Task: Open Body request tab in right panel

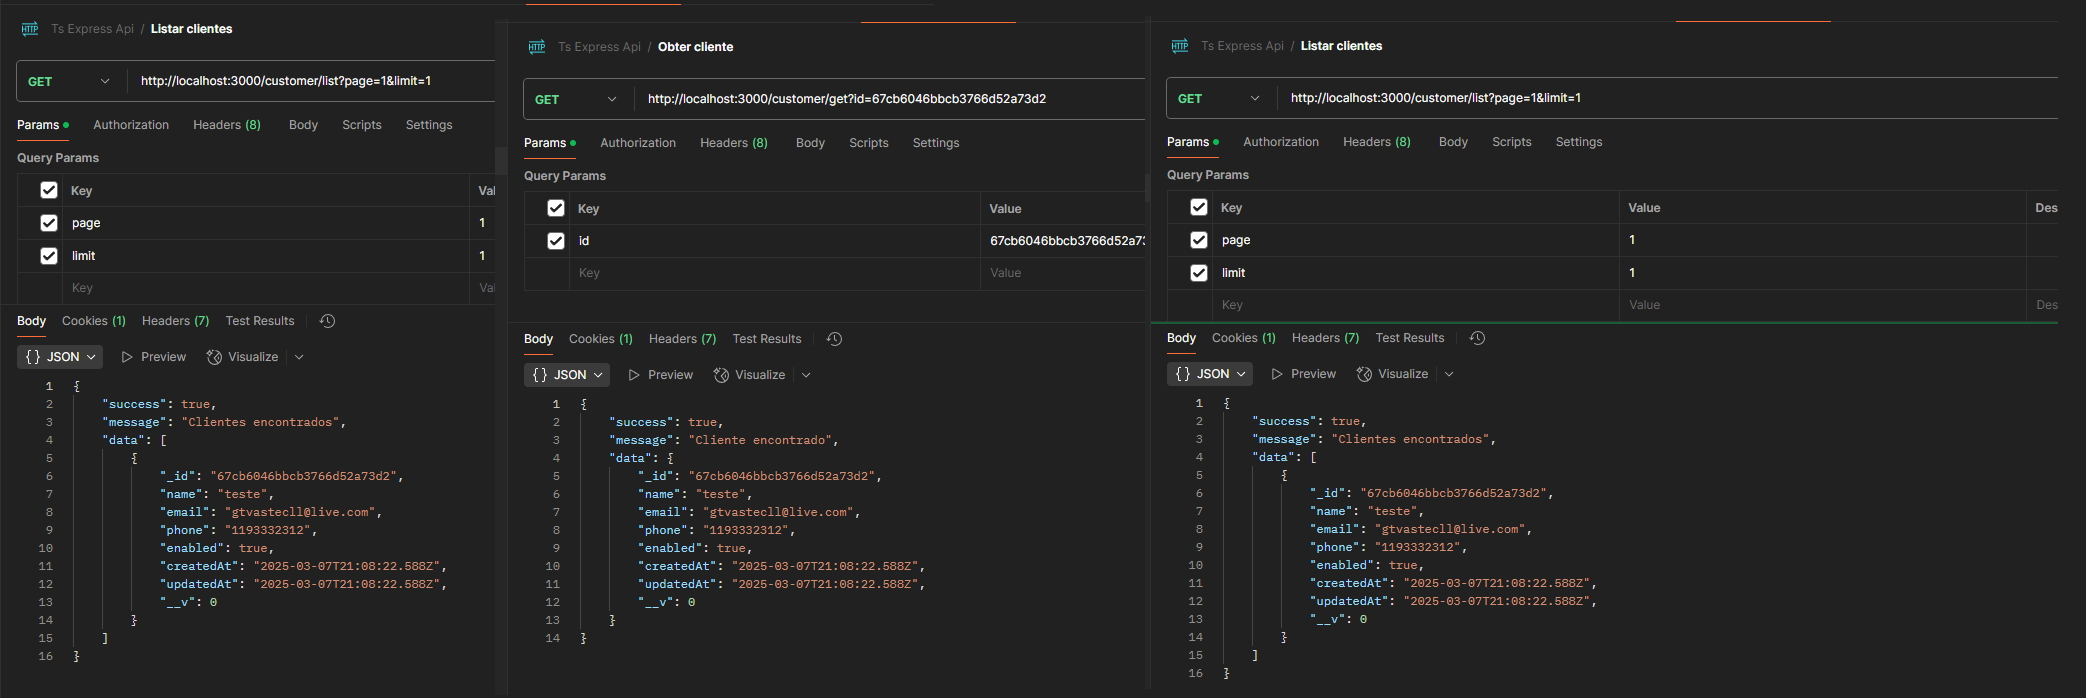Action: click(1453, 142)
